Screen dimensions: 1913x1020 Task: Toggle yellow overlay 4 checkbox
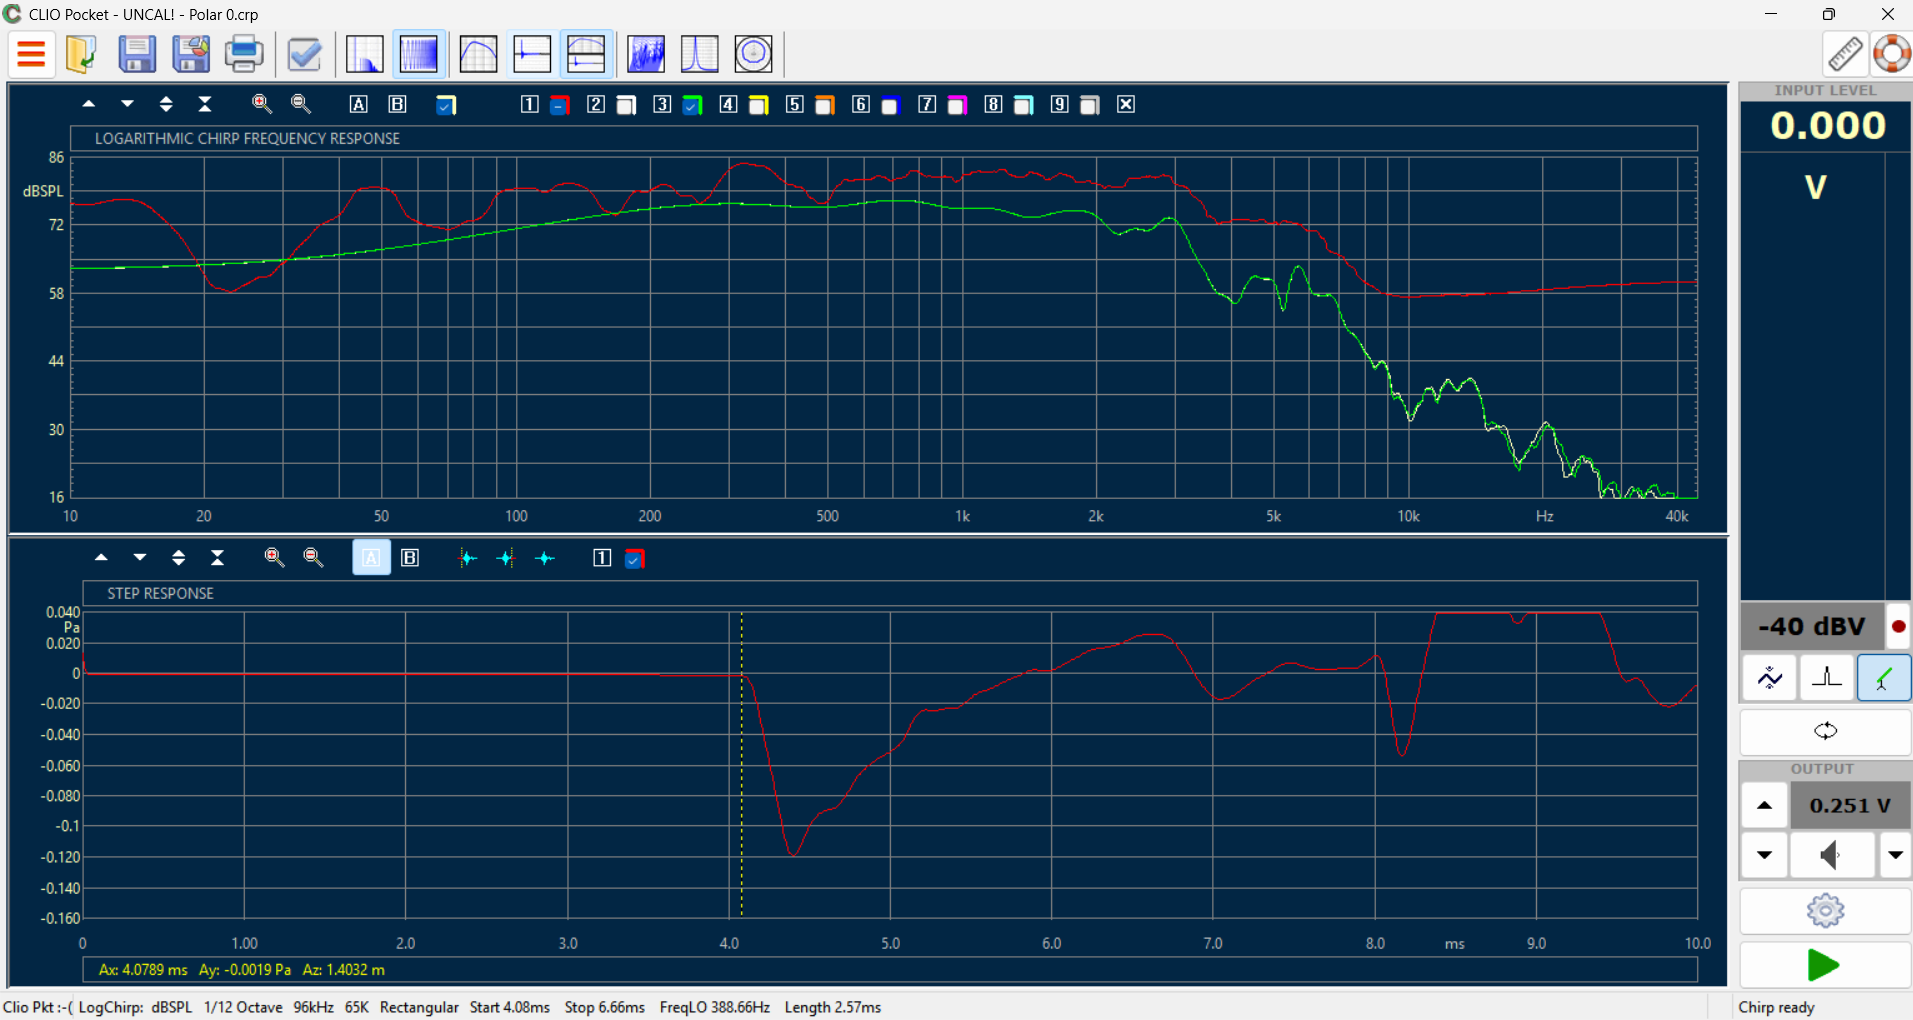pos(758,105)
